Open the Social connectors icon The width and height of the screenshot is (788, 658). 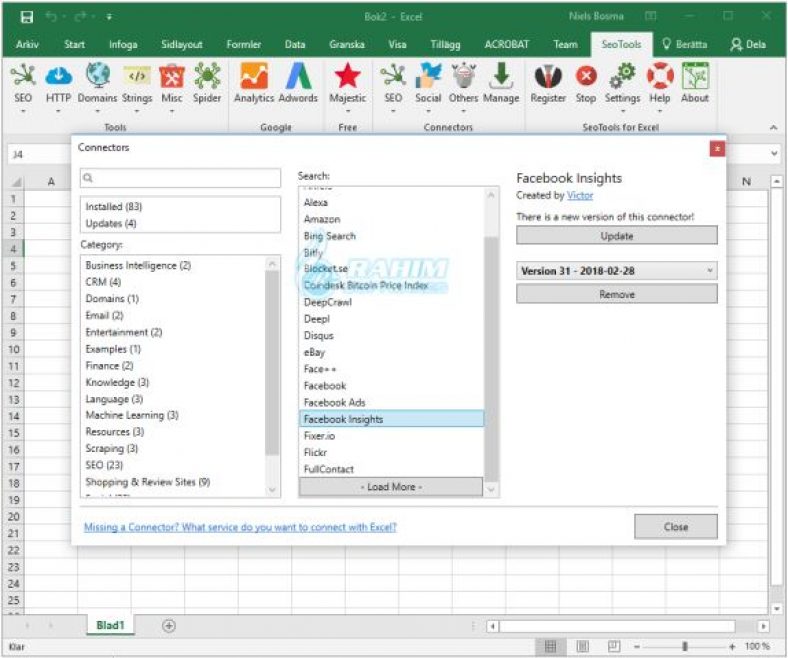pyautogui.click(x=428, y=75)
